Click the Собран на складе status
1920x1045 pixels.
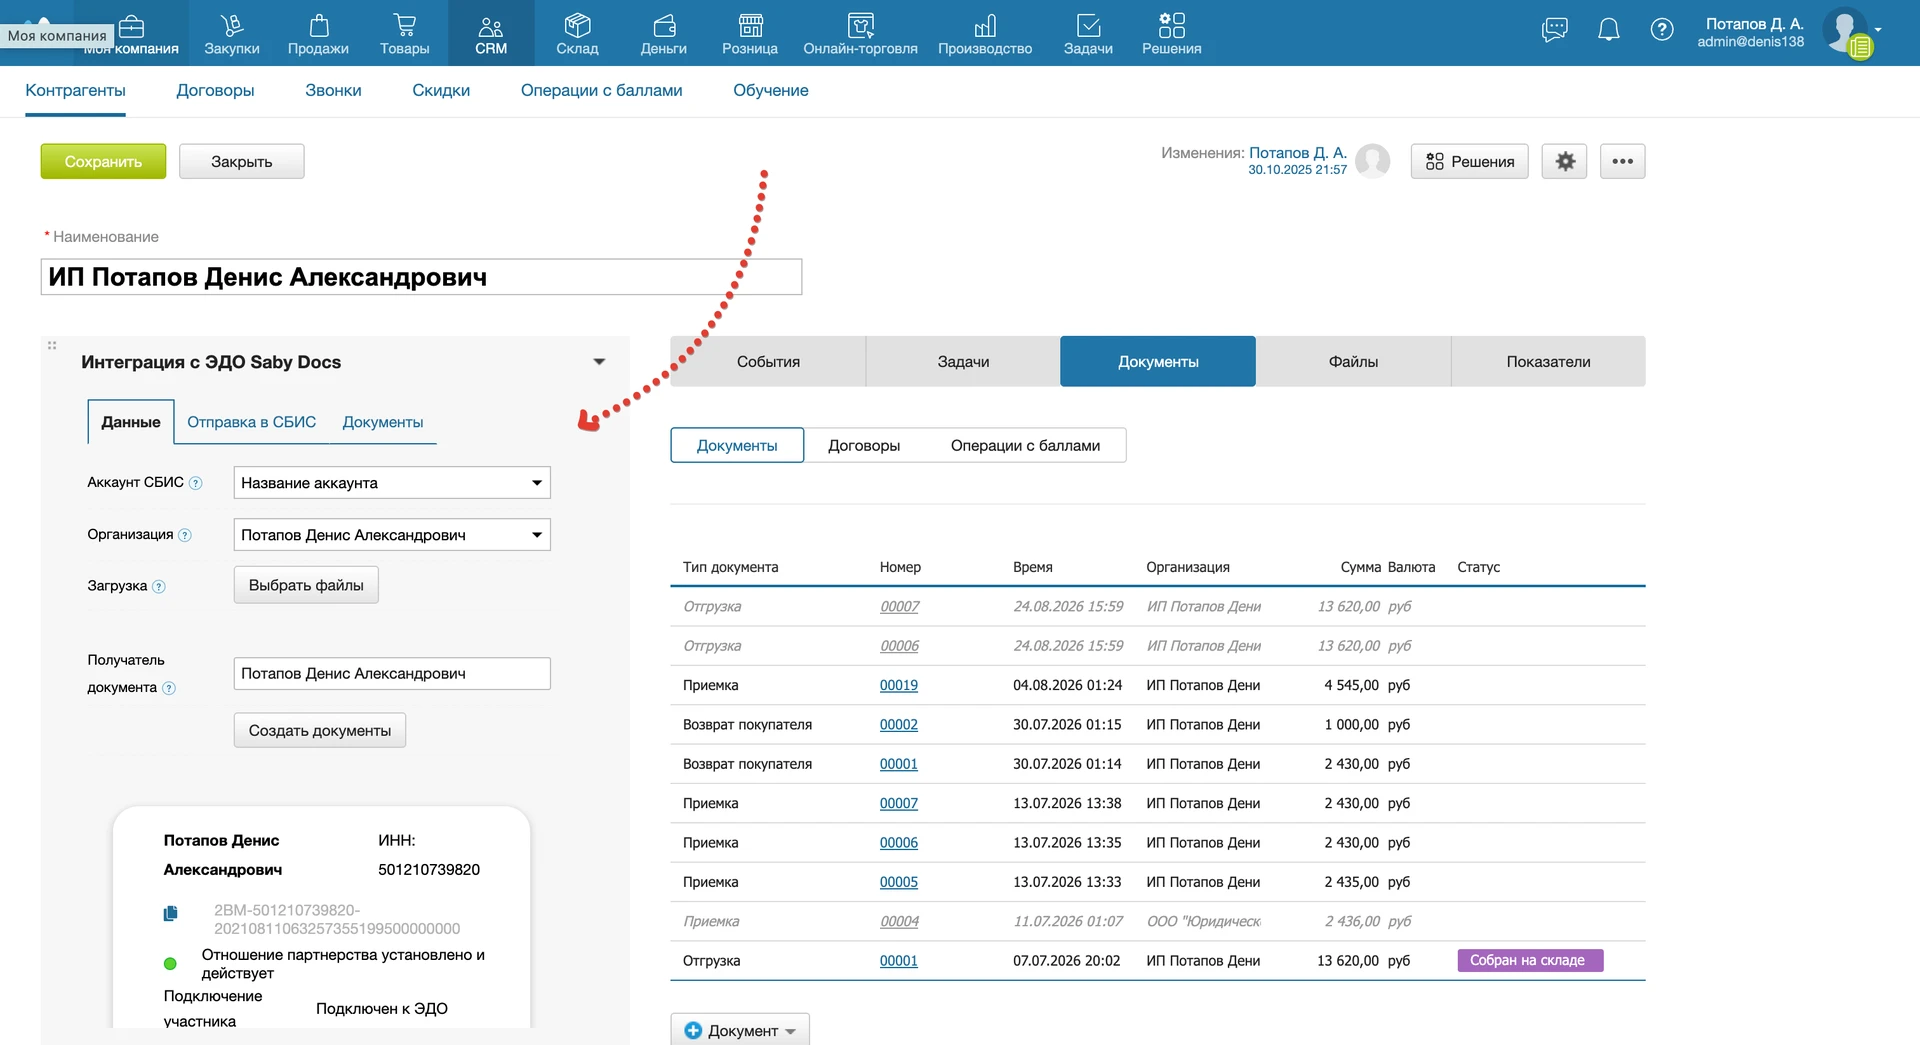coord(1530,960)
